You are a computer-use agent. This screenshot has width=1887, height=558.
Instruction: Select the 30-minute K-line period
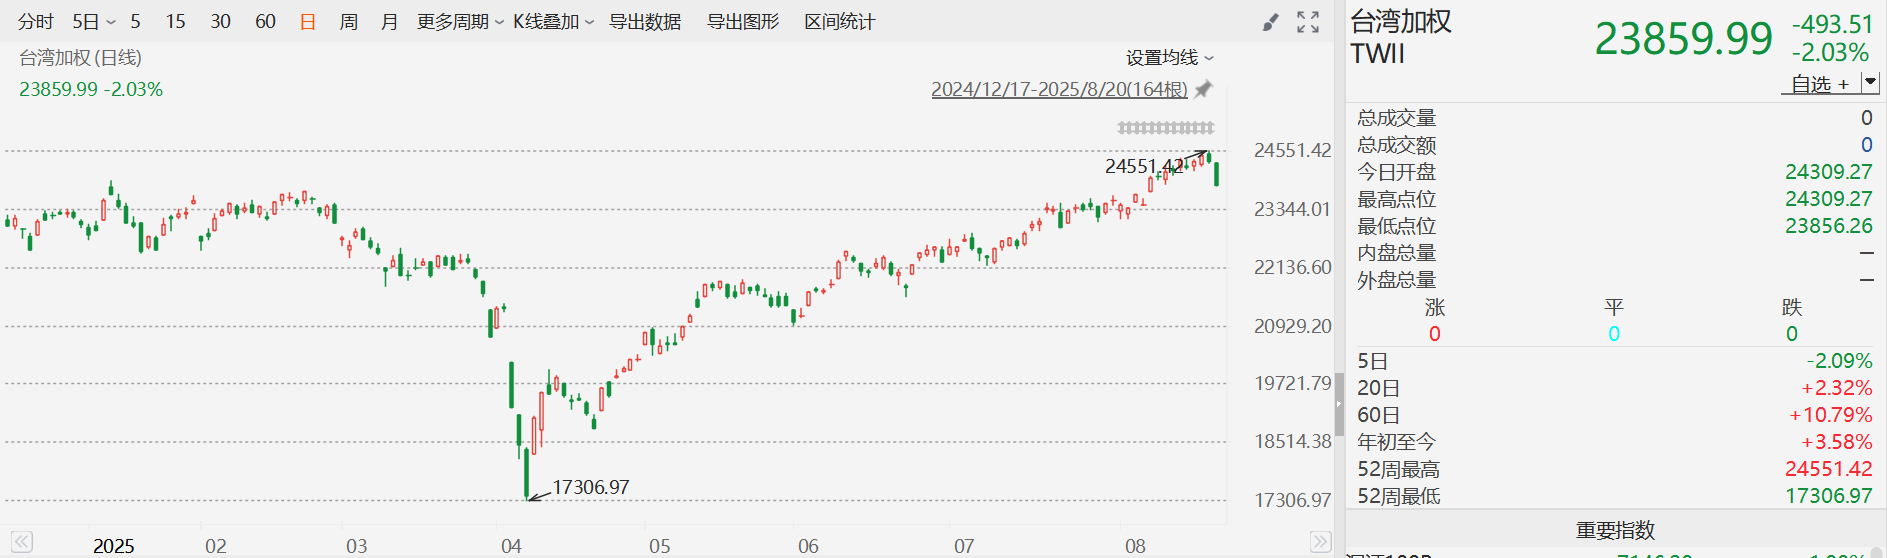point(221,21)
